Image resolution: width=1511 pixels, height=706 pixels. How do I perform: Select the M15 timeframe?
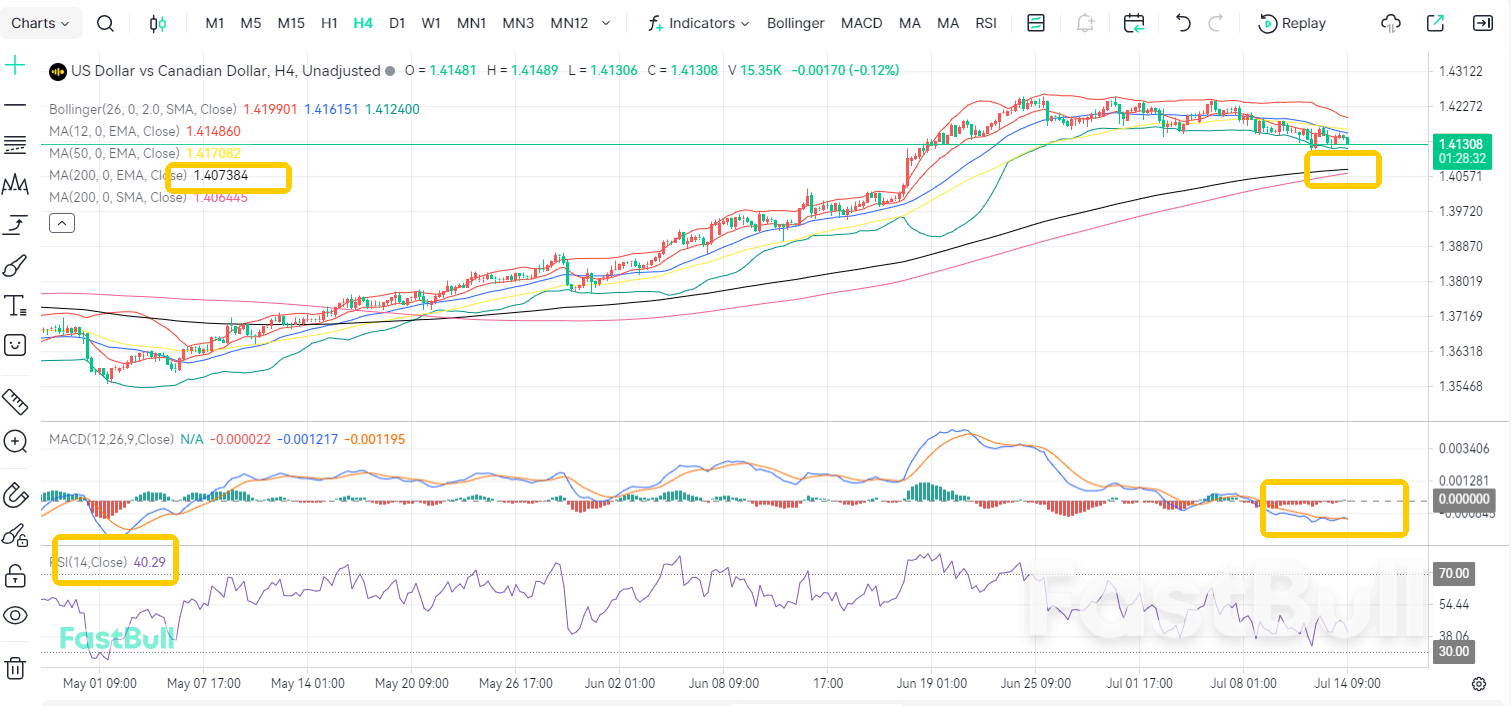coord(291,23)
